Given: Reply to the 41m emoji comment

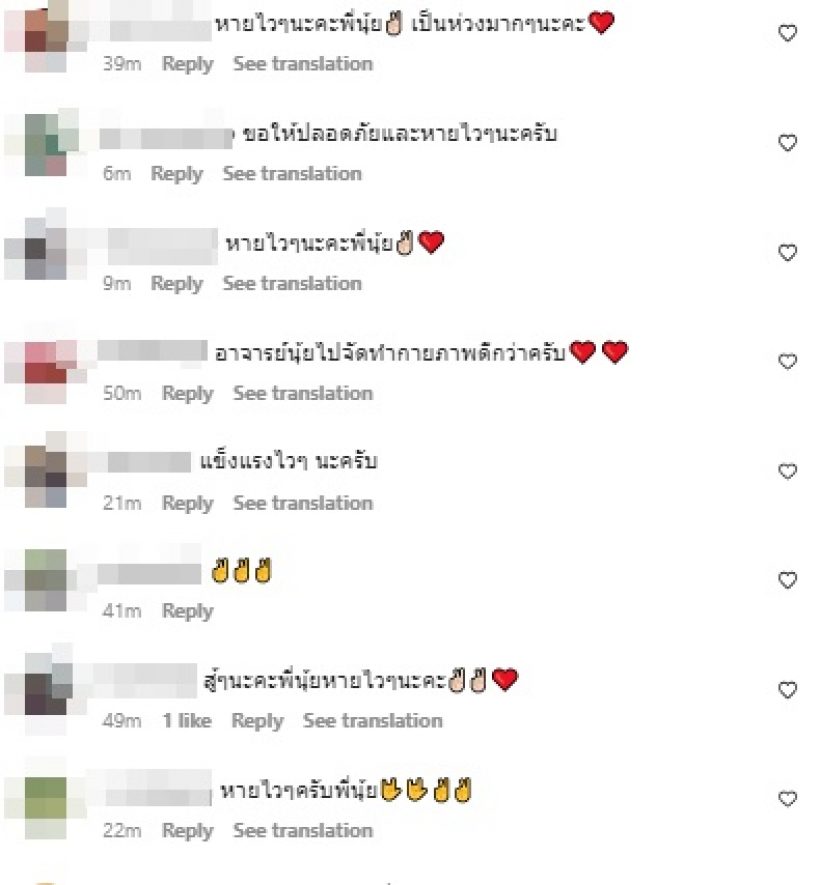Looking at the screenshot, I should click(187, 611).
